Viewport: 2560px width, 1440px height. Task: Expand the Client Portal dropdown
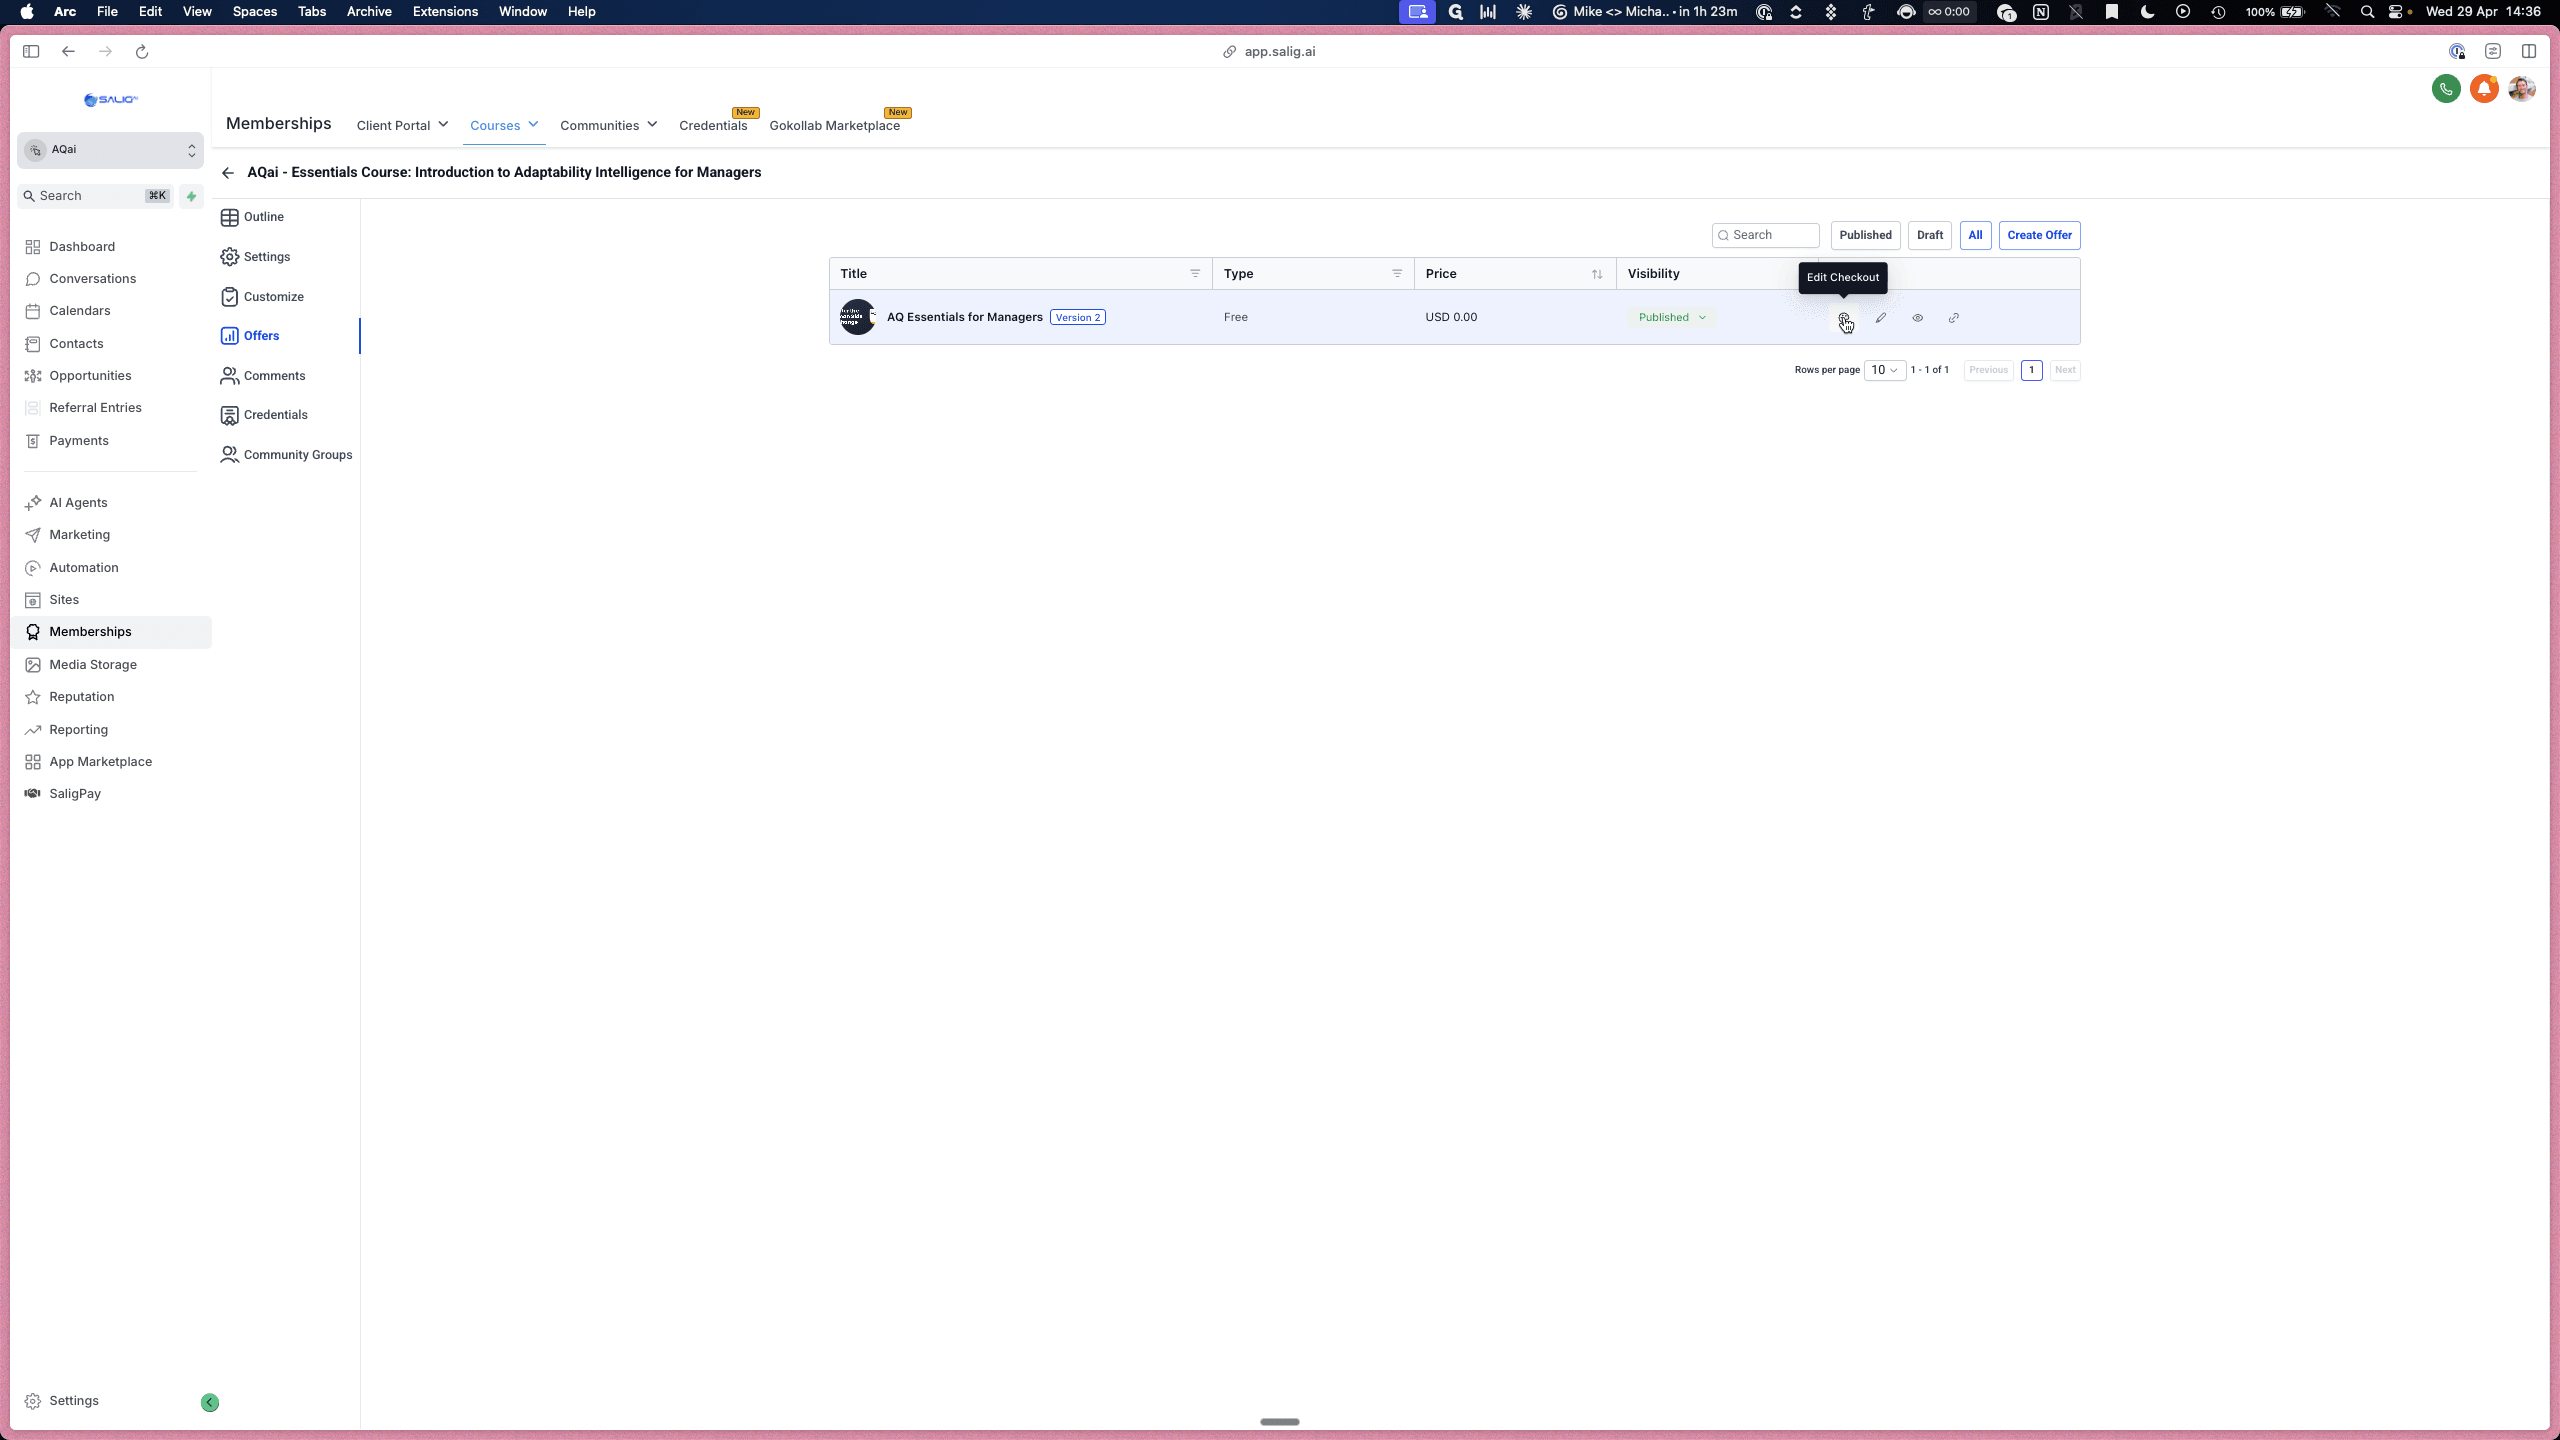pyautogui.click(x=402, y=125)
